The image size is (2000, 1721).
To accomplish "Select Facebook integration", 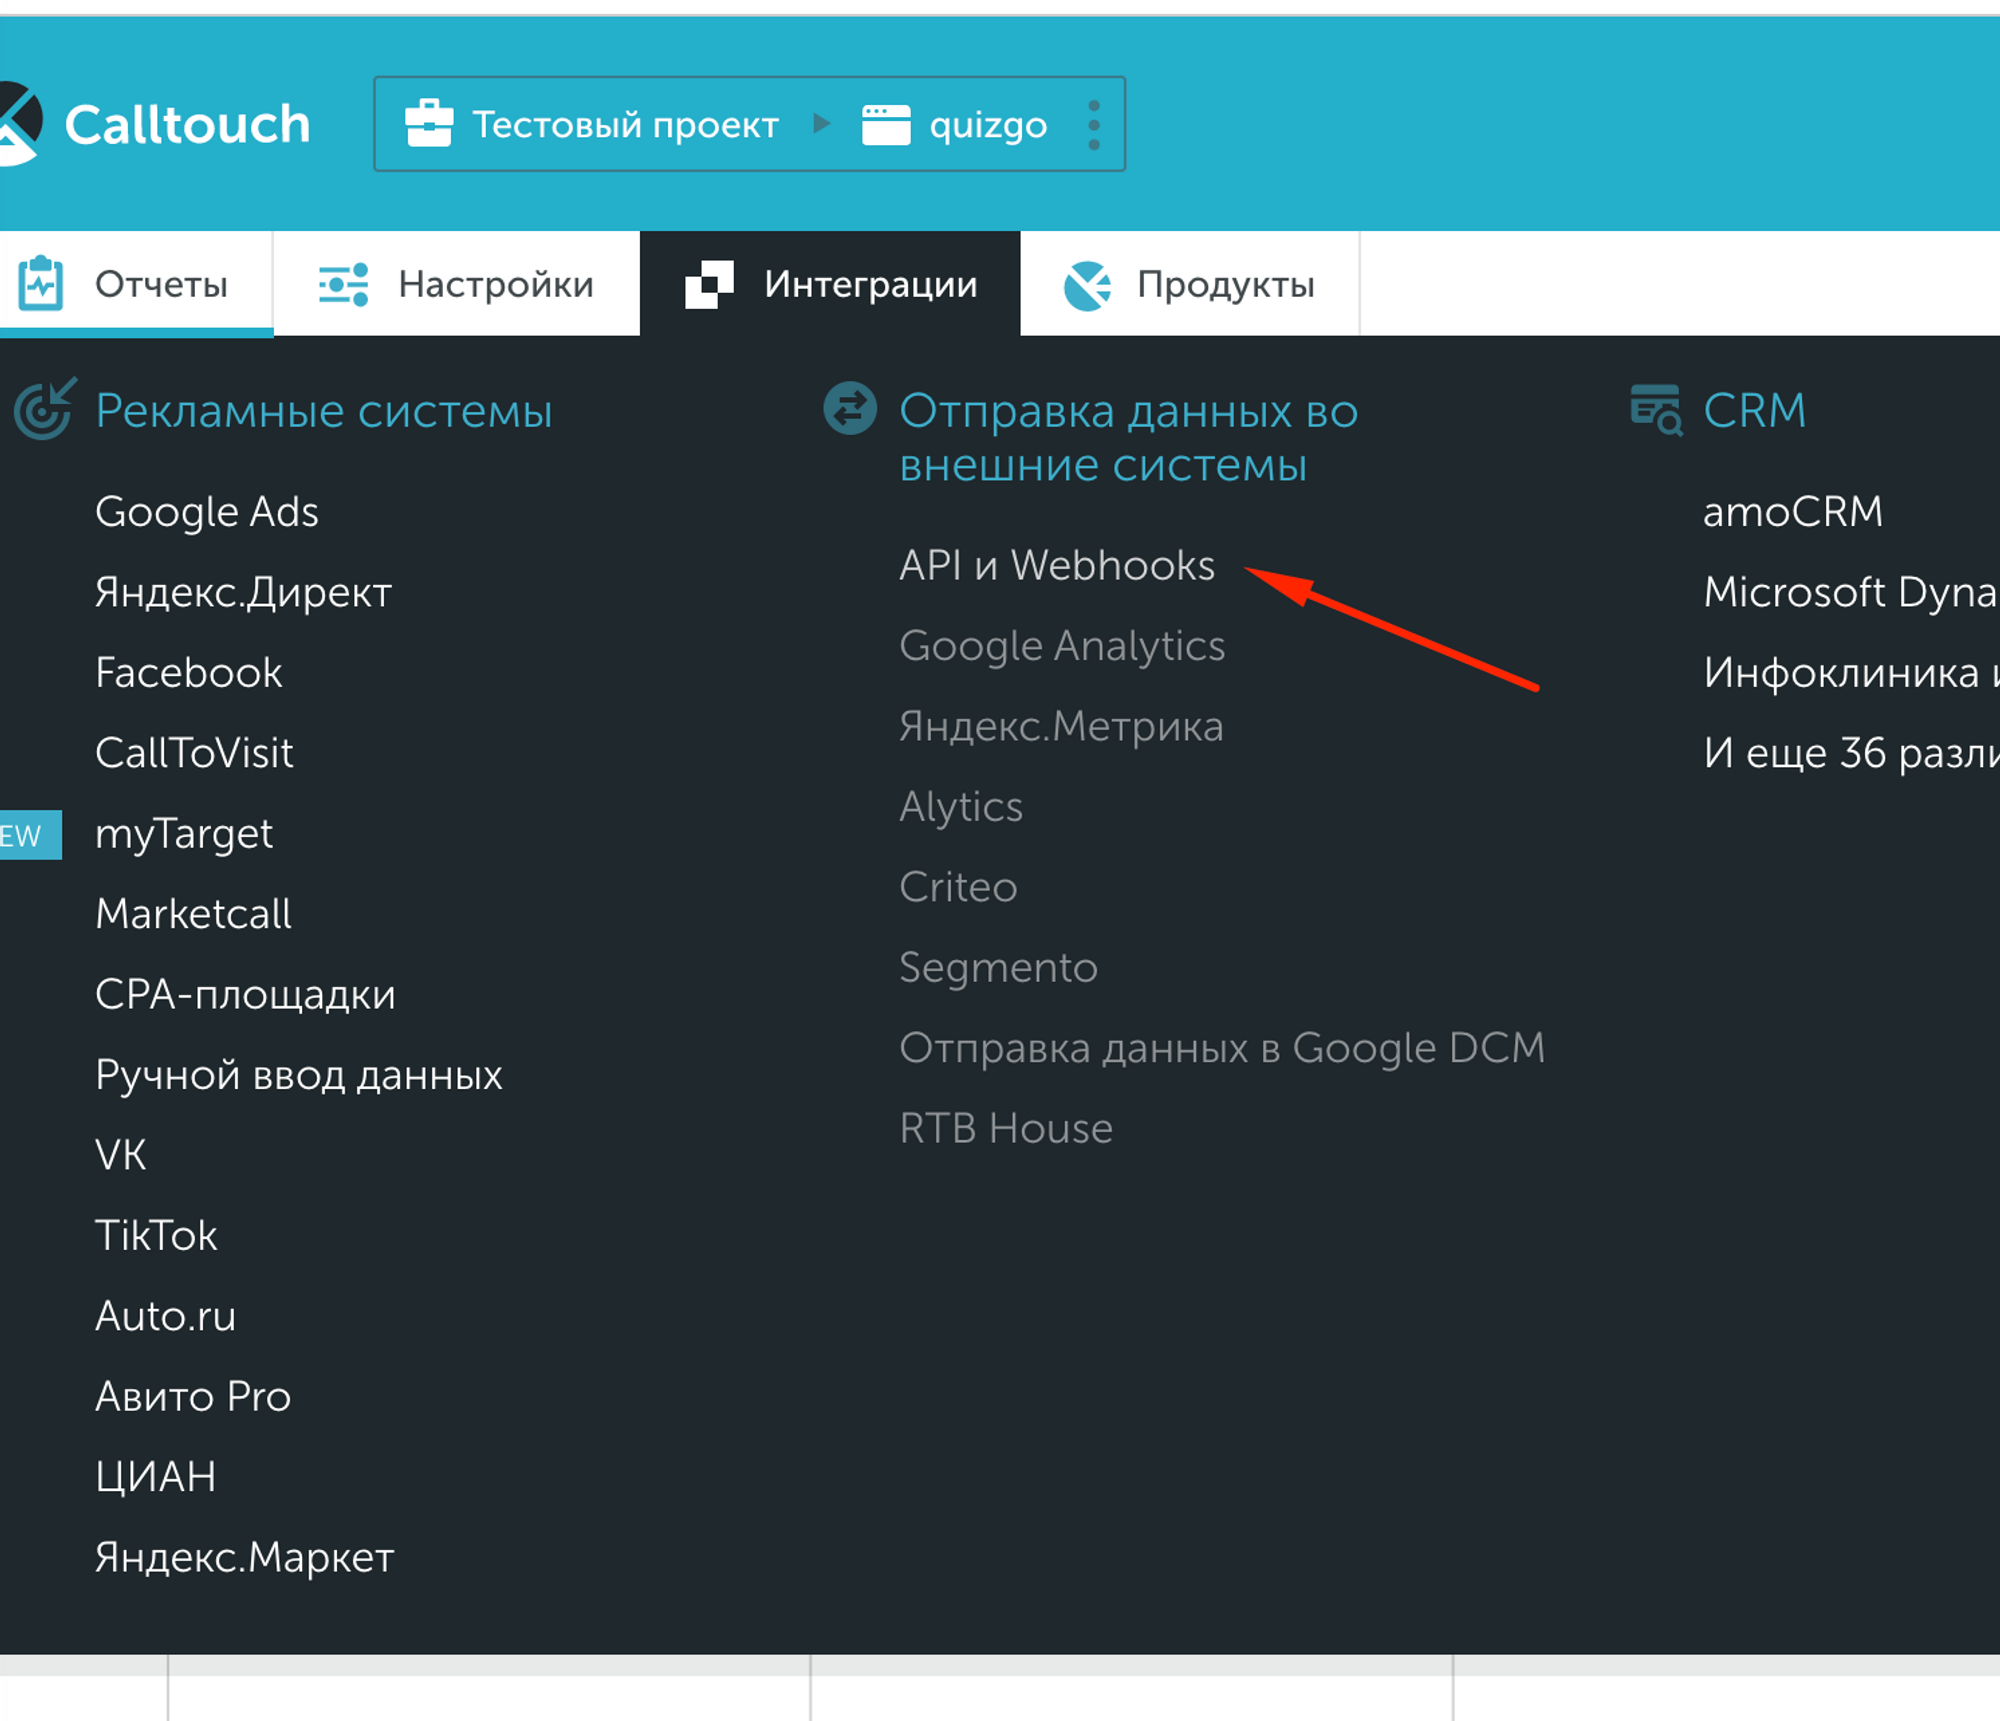I will tap(189, 673).
